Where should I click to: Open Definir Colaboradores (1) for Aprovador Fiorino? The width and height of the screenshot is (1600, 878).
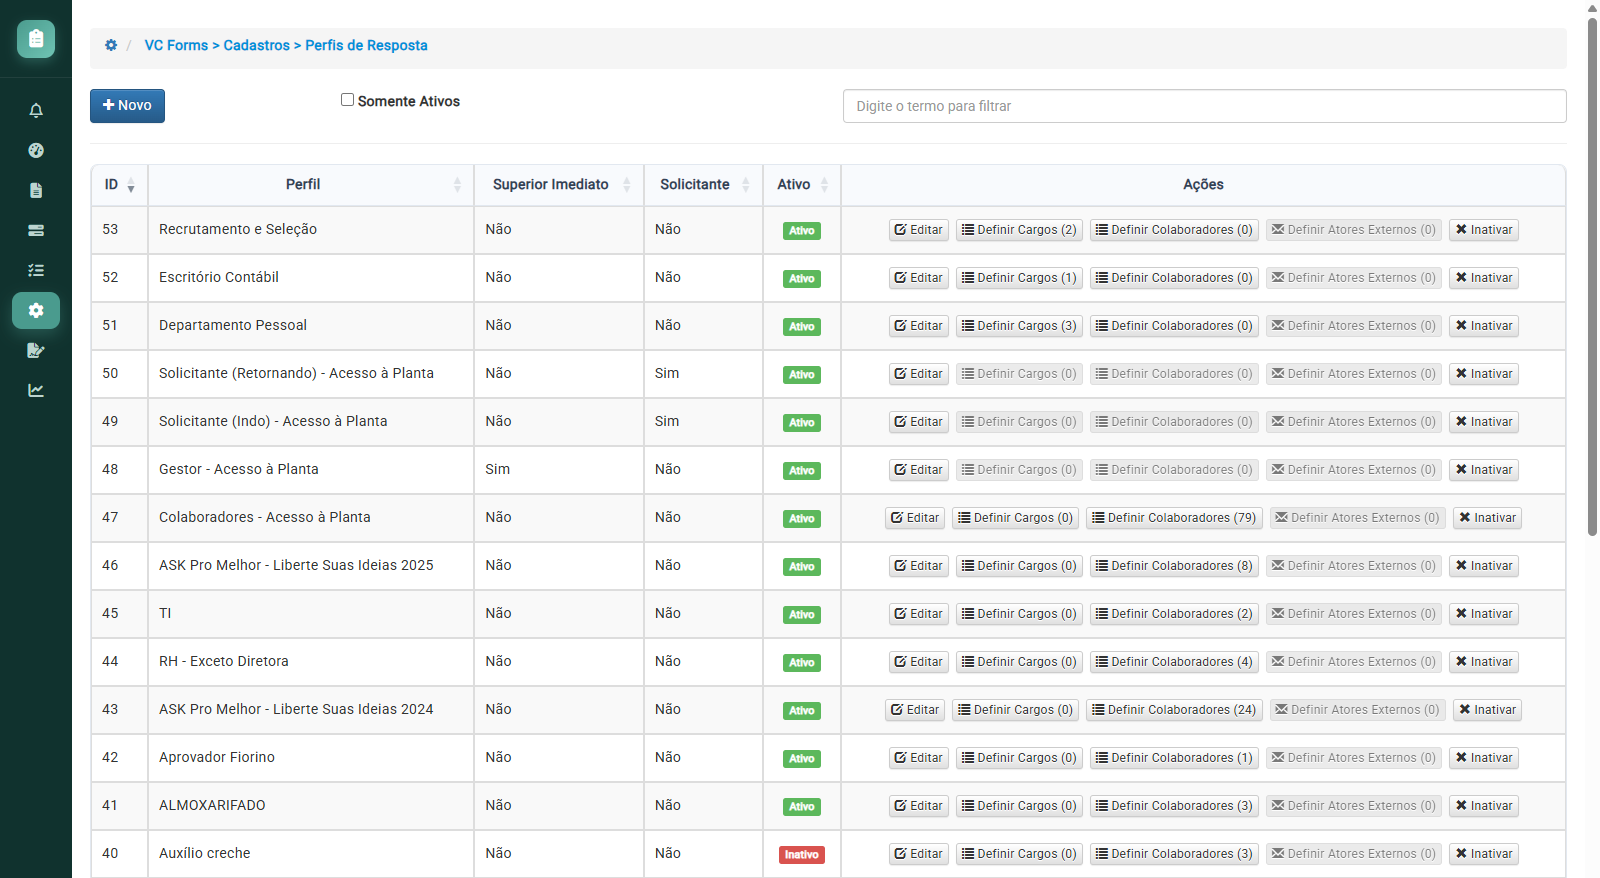point(1174,758)
